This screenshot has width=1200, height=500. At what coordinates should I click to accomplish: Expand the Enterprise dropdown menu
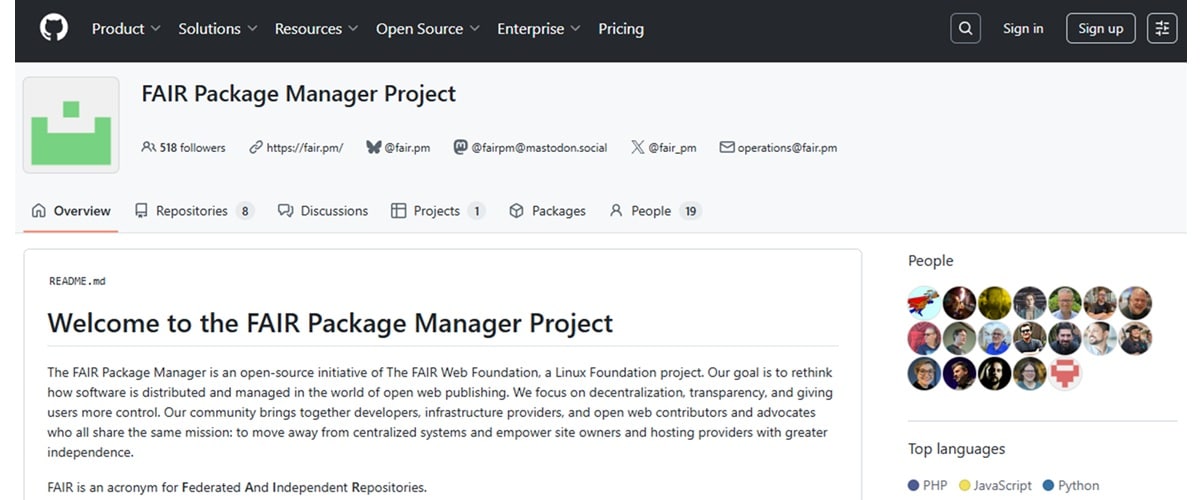click(x=539, y=29)
